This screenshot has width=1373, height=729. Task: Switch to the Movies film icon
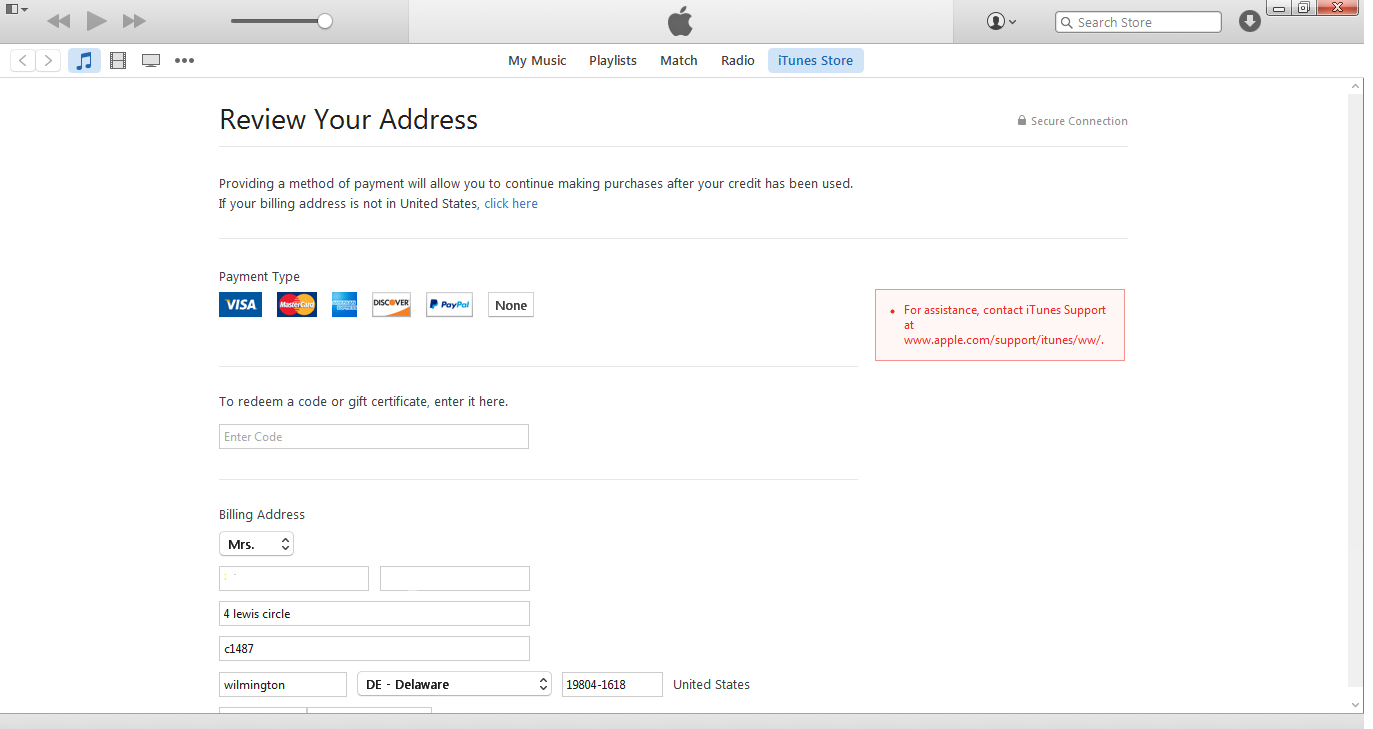[x=118, y=61]
